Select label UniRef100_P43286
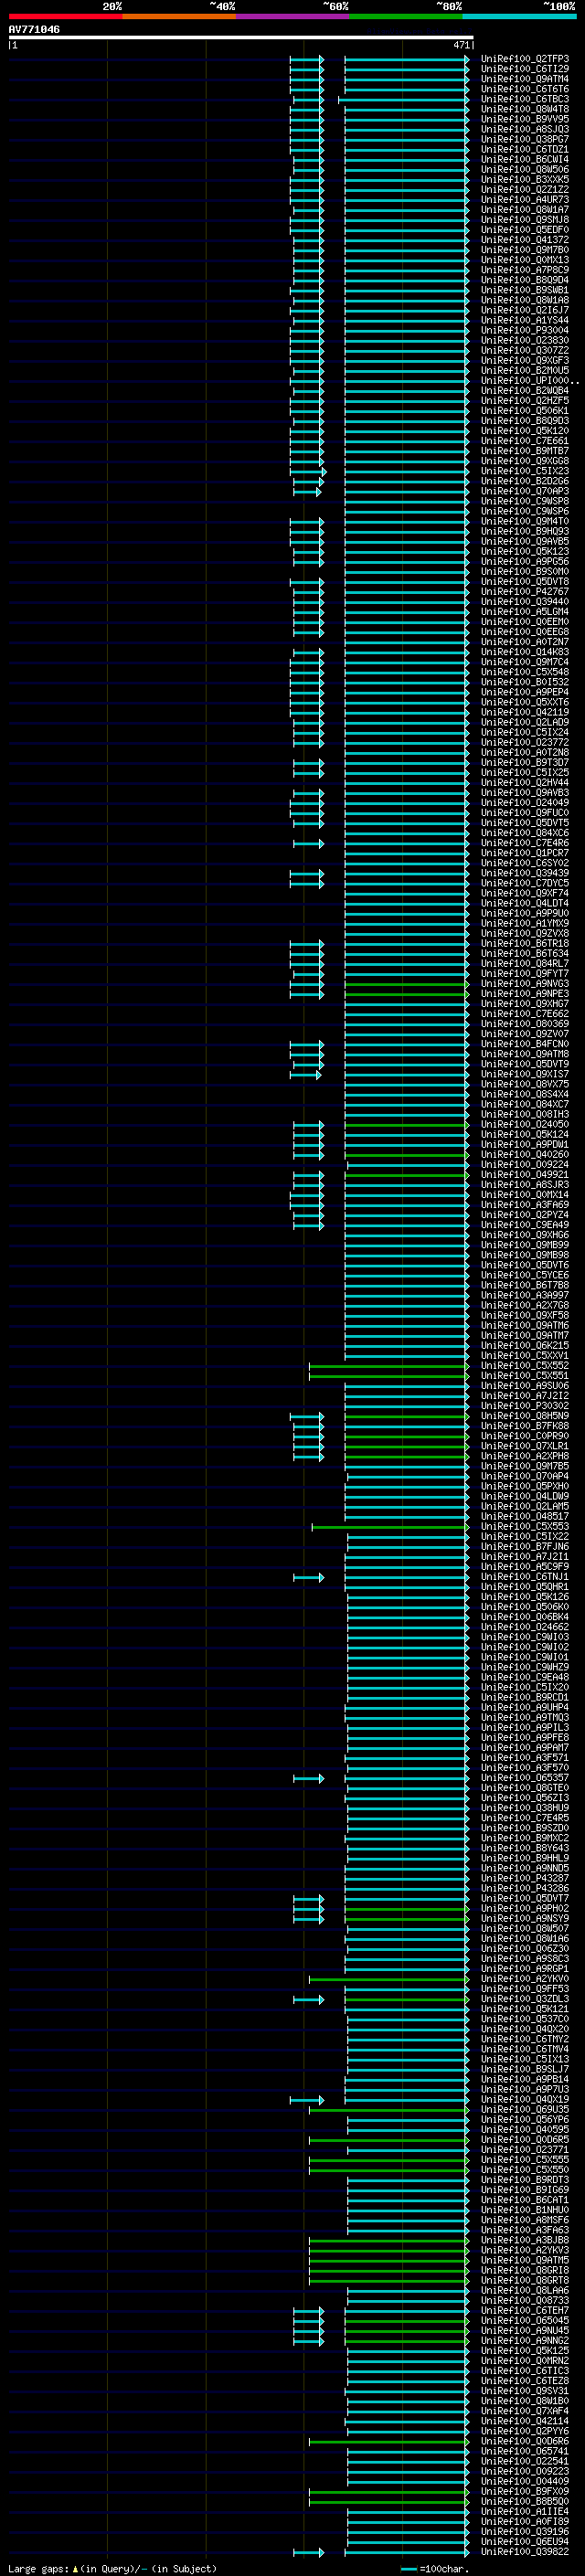 coord(524,1888)
